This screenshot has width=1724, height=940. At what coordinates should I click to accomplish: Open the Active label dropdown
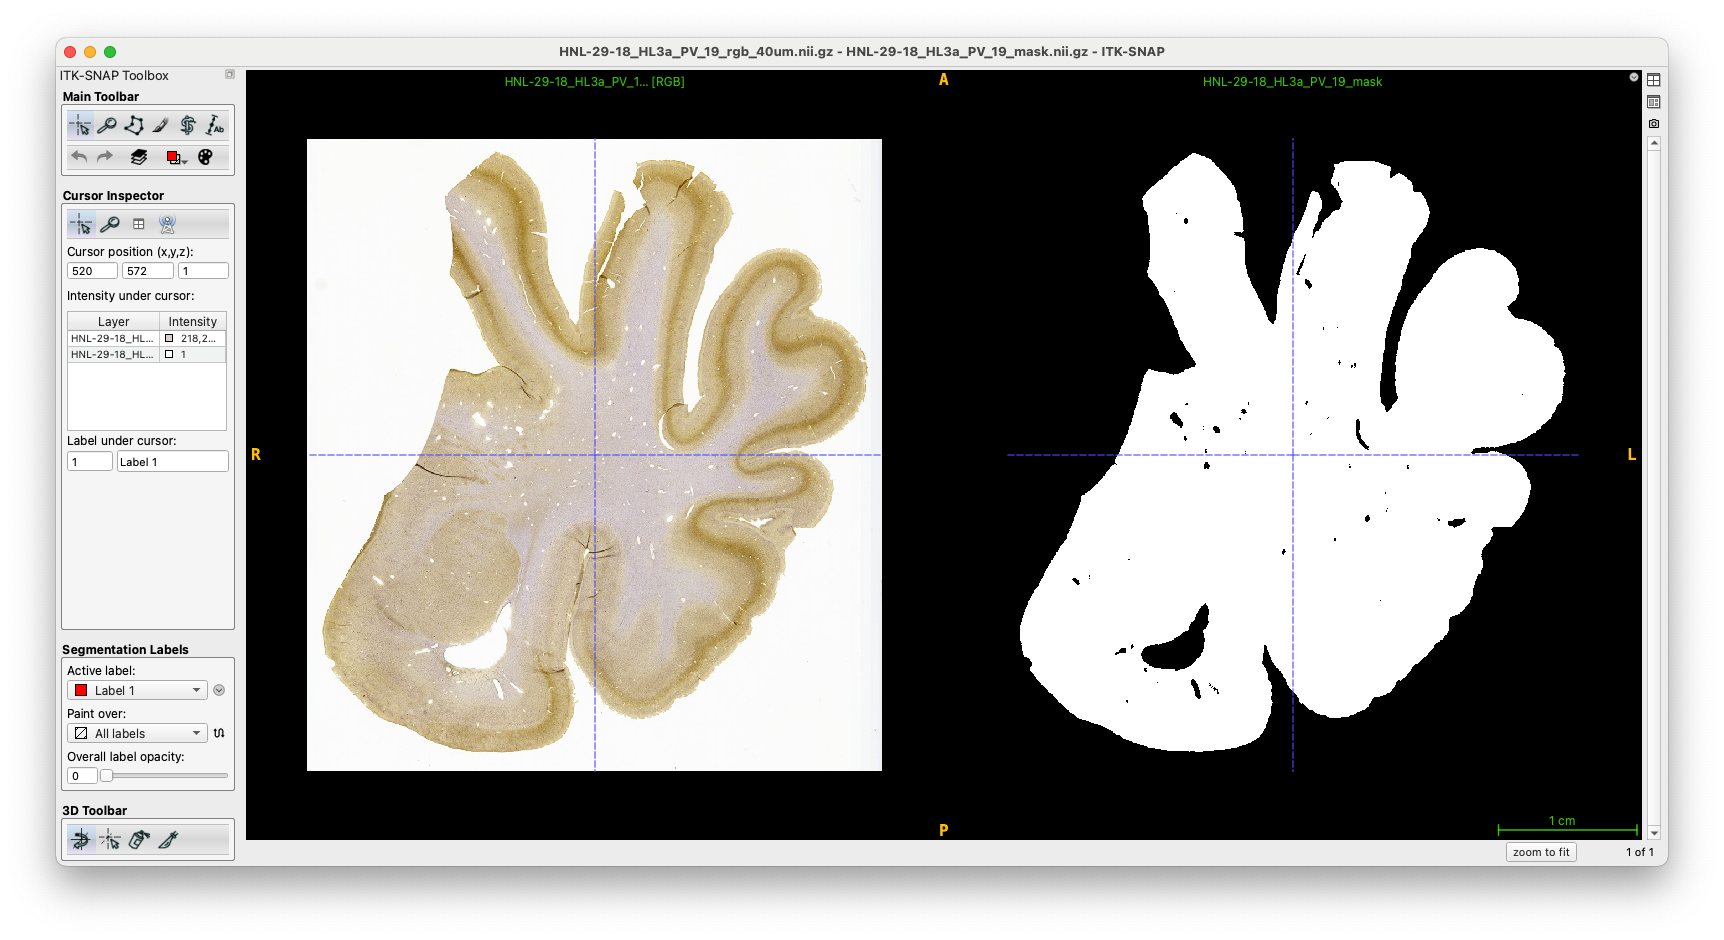pos(137,690)
